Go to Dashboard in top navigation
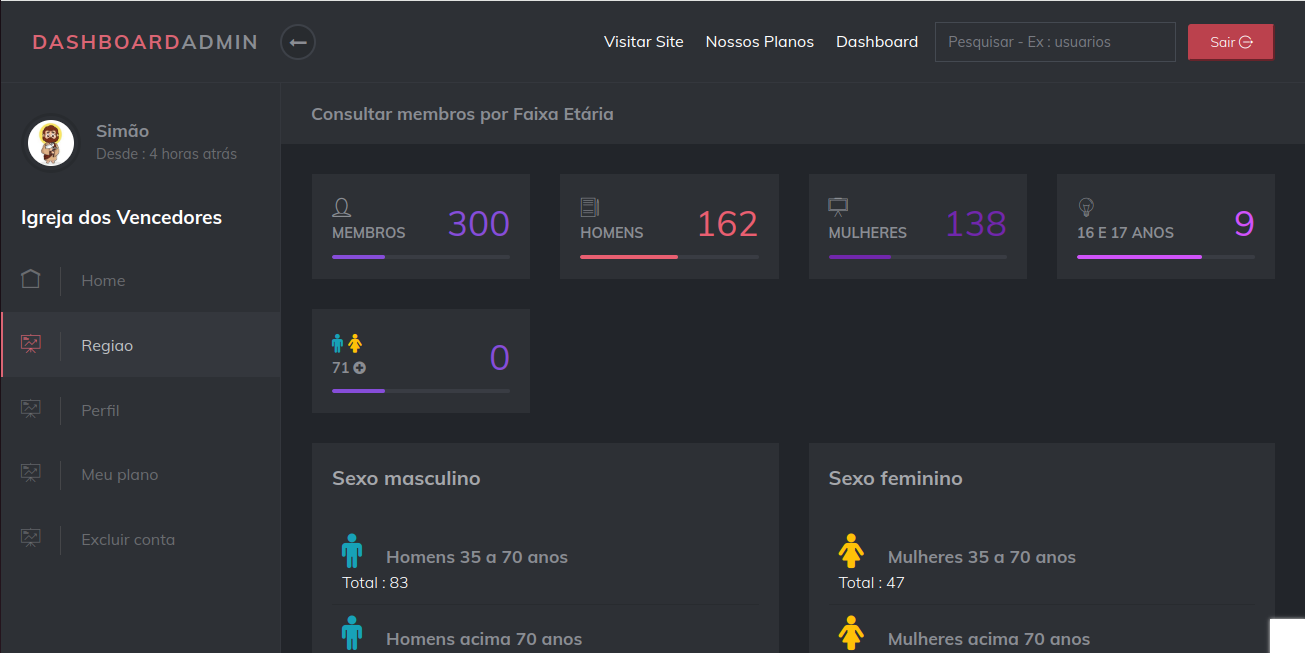The width and height of the screenshot is (1305, 653). tap(877, 42)
